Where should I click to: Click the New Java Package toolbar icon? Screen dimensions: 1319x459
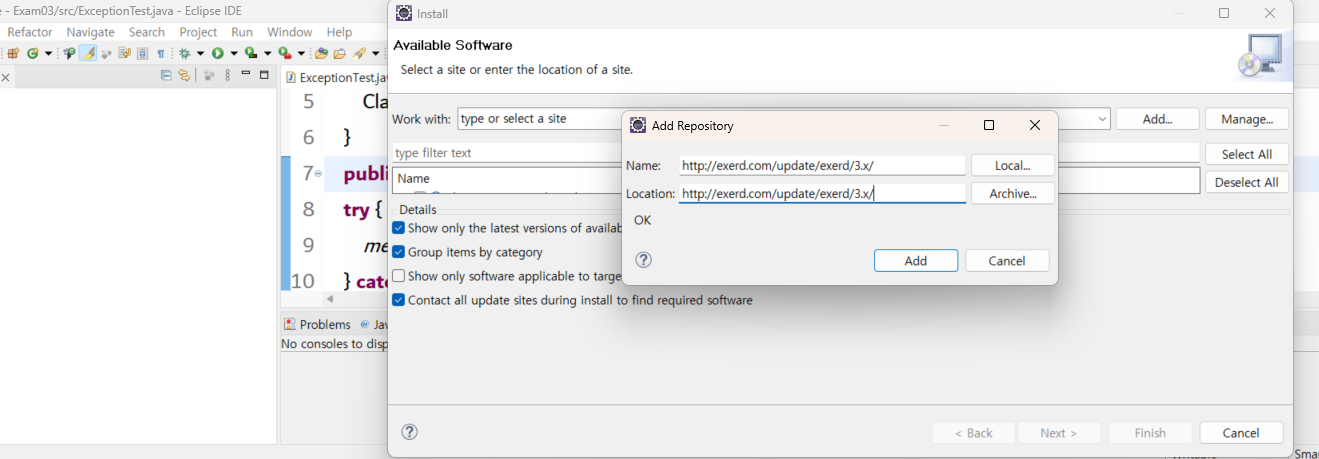(x=13, y=53)
